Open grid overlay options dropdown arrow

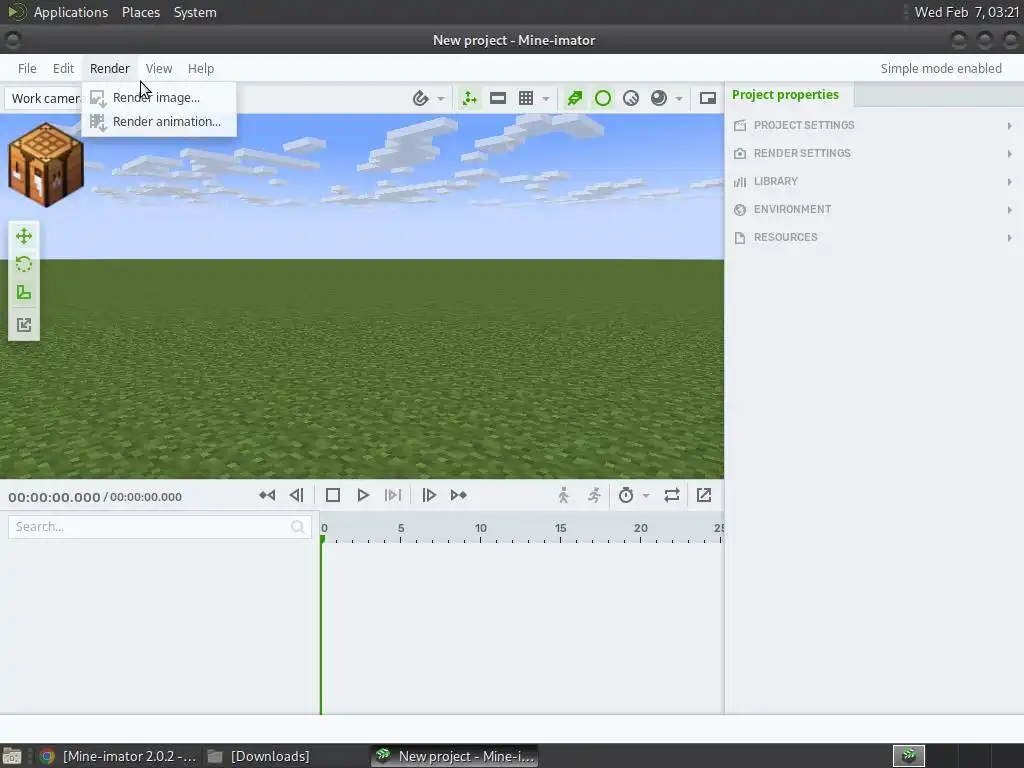click(x=546, y=99)
